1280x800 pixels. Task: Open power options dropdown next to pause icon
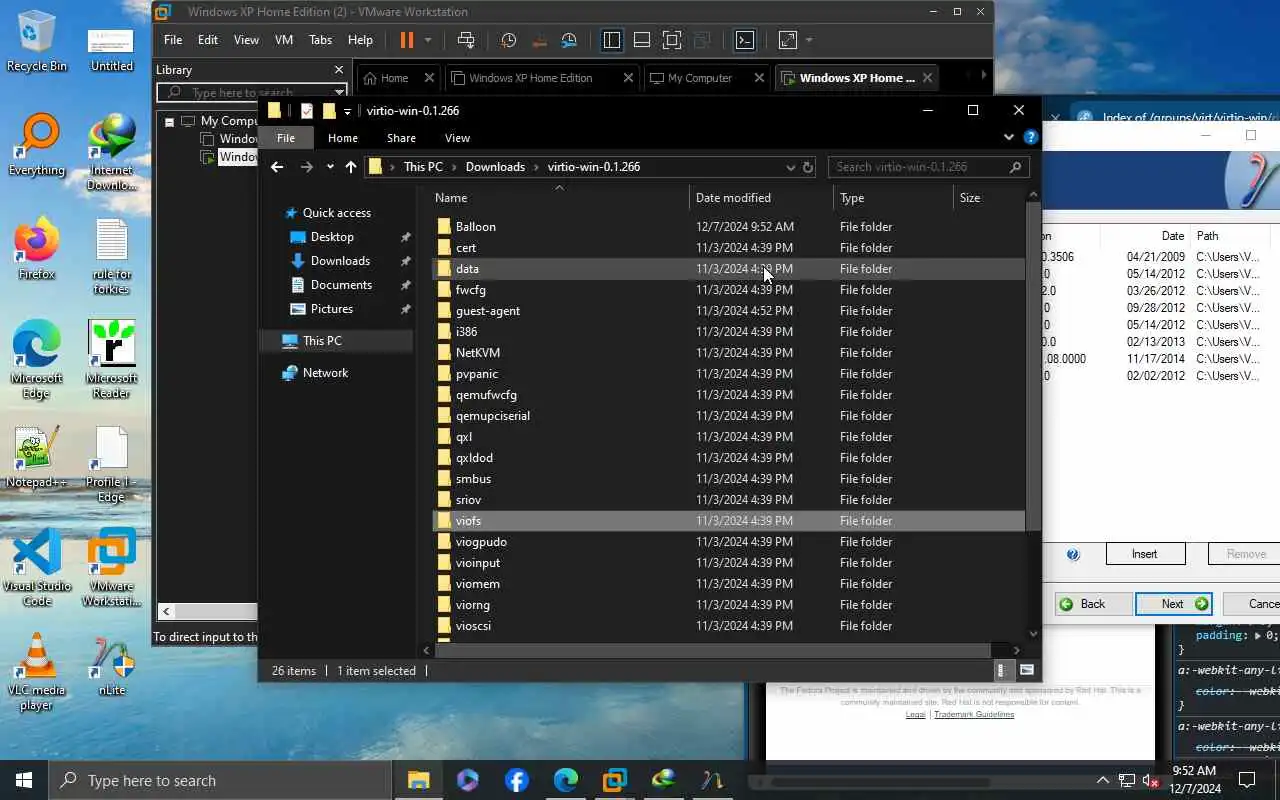428,40
